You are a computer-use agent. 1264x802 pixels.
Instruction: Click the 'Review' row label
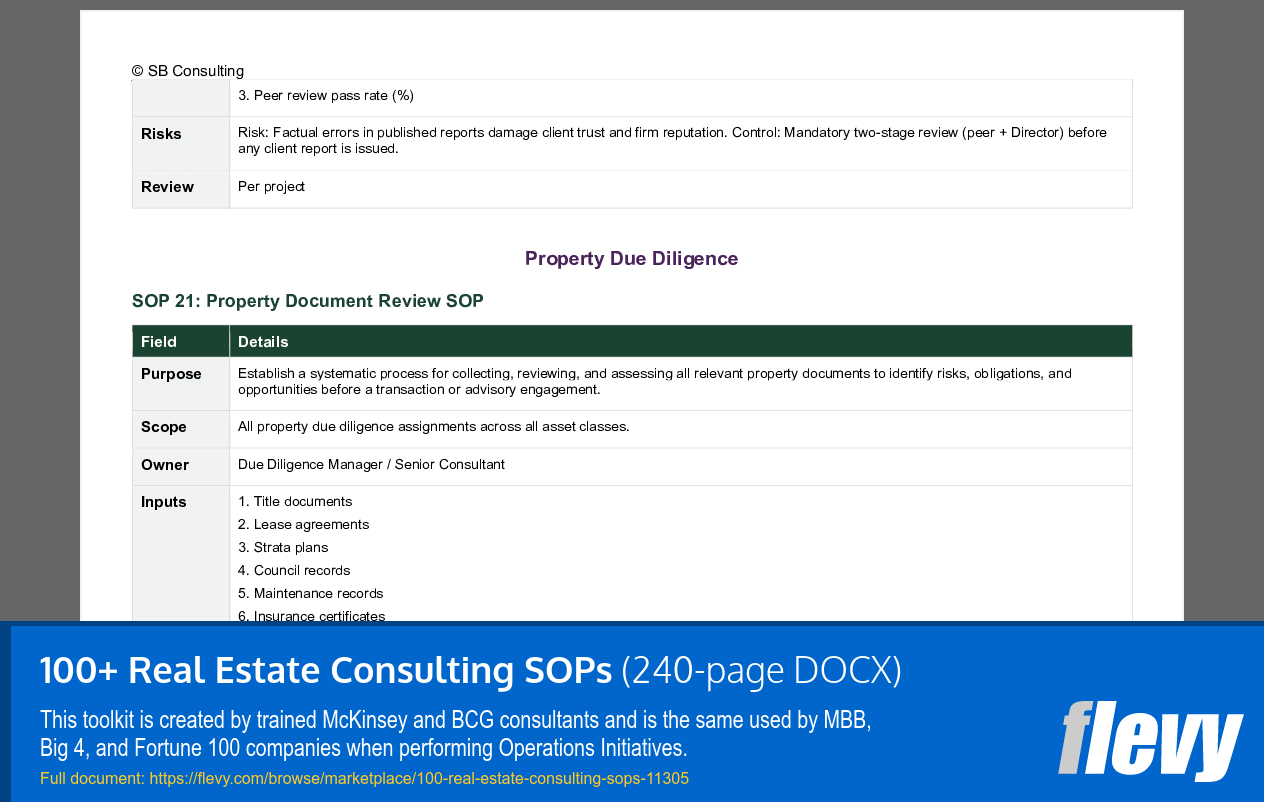[x=166, y=186]
